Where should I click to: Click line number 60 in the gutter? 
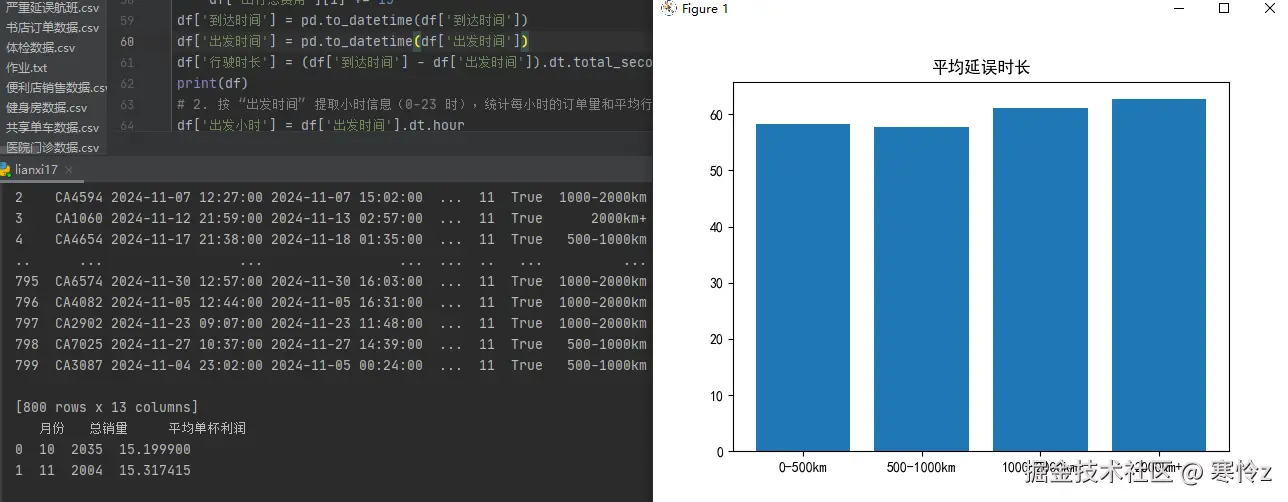(x=126, y=41)
